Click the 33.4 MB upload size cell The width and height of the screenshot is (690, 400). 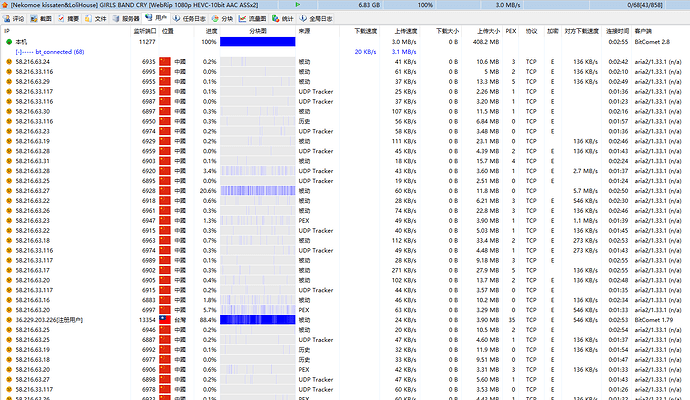(x=488, y=240)
